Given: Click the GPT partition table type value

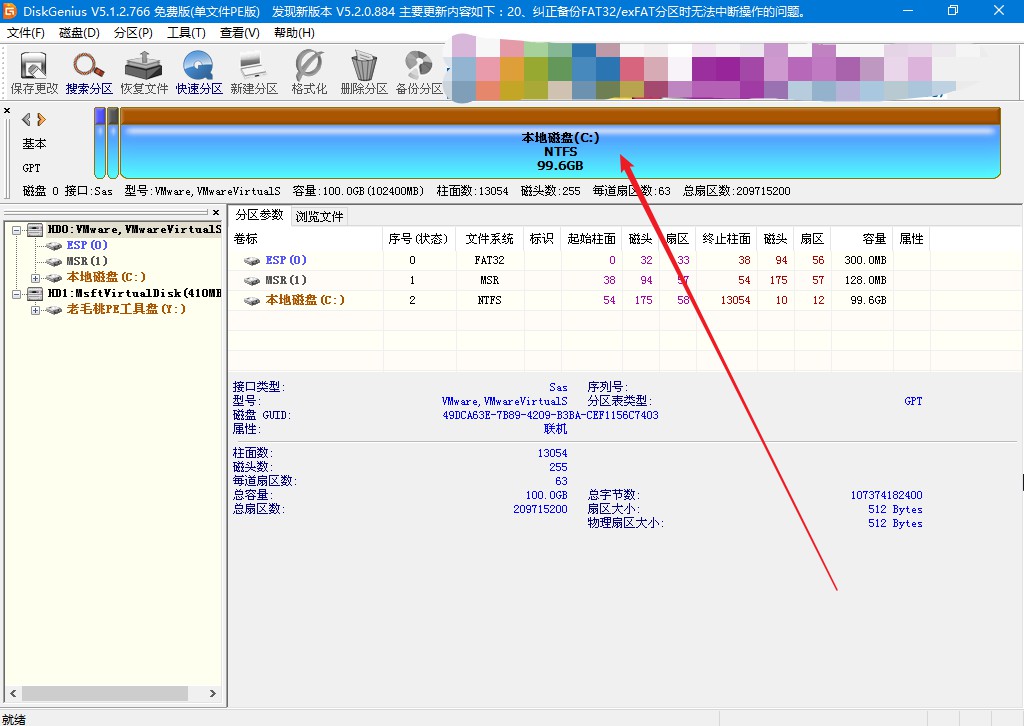Looking at the screenshot, I should click(913, 401).
